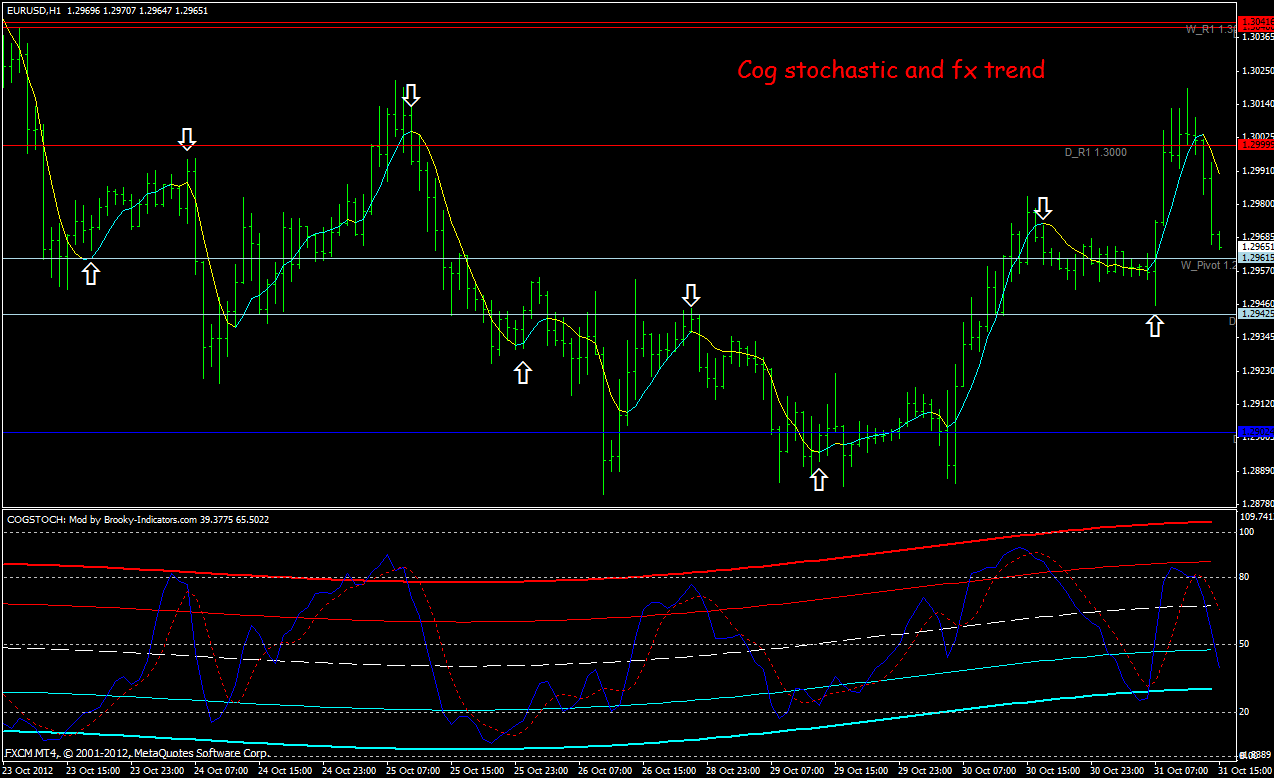Click the 100 level on stochastic scale

click(x=1247, y=532)
